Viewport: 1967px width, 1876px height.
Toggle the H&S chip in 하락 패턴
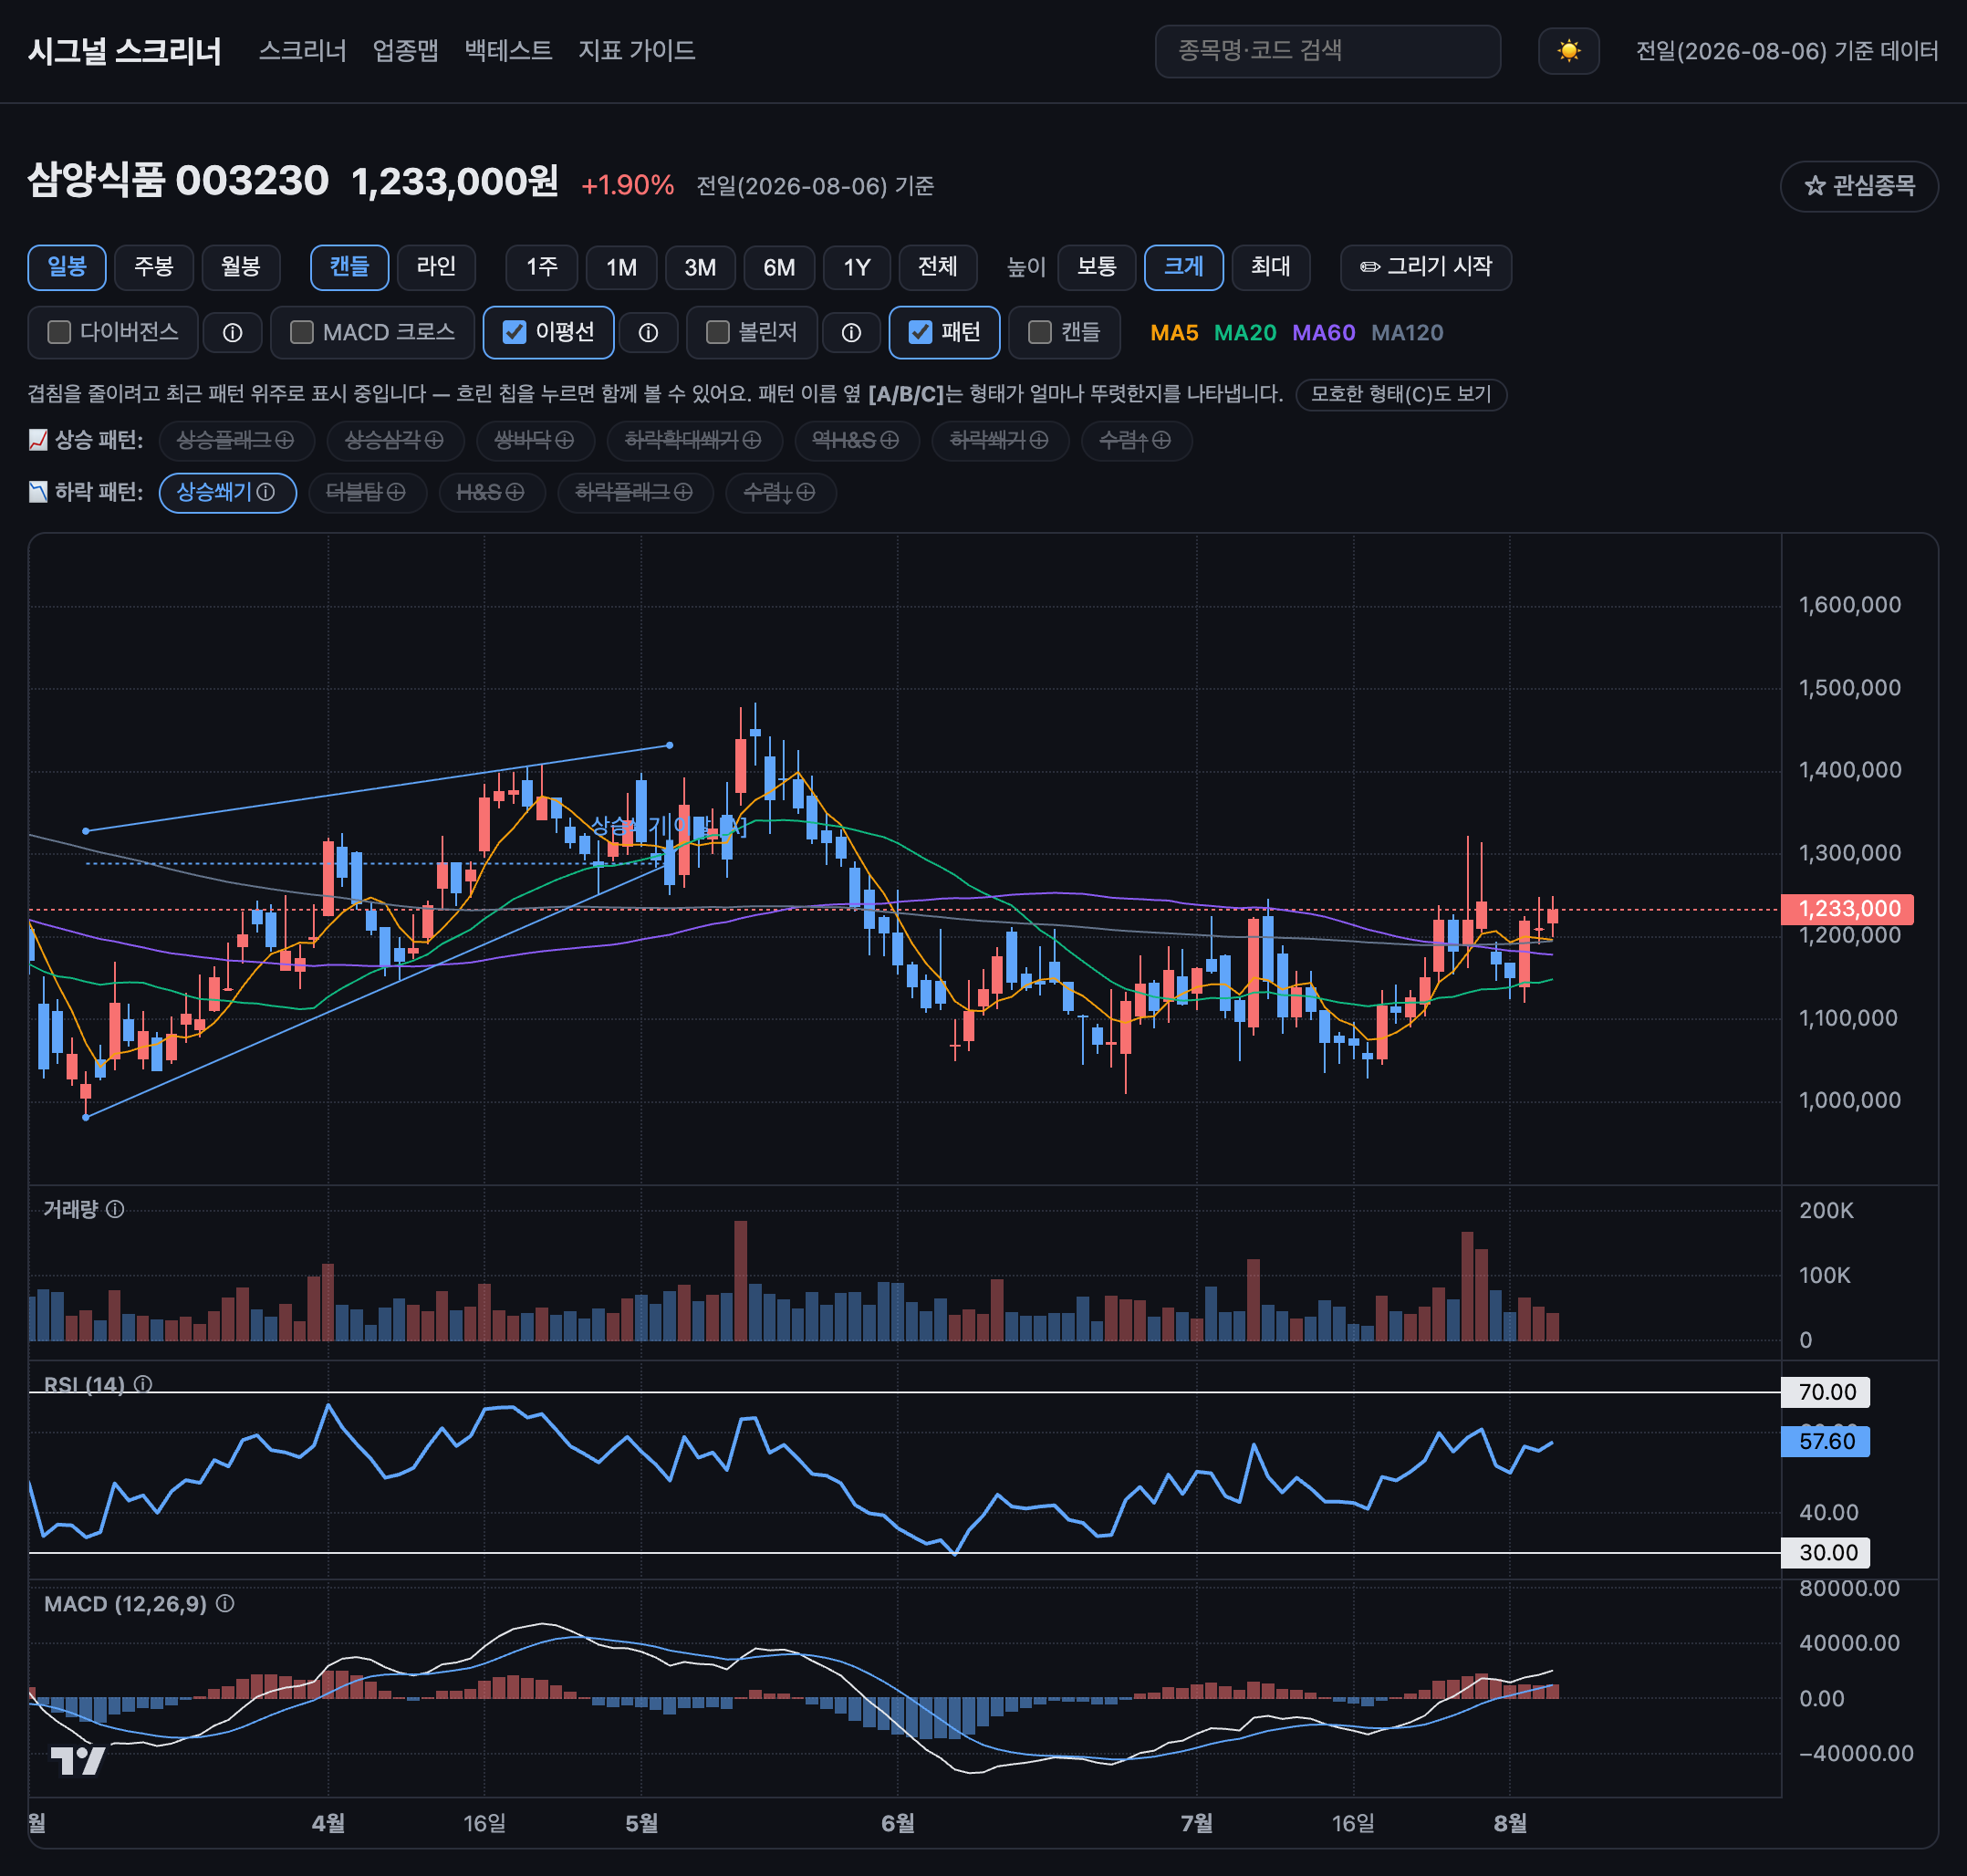coord(491,492)
